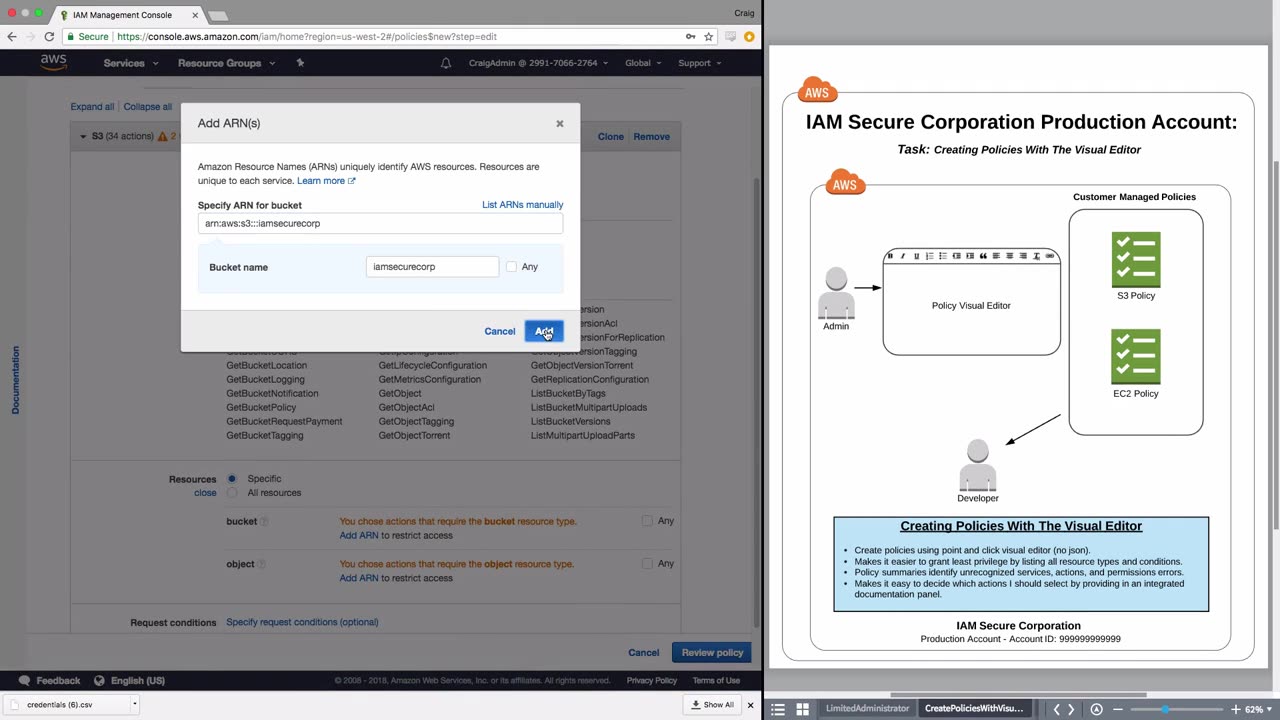Open the Services menu
Screen dimensions: 1280x720
[x=131, y=63]
